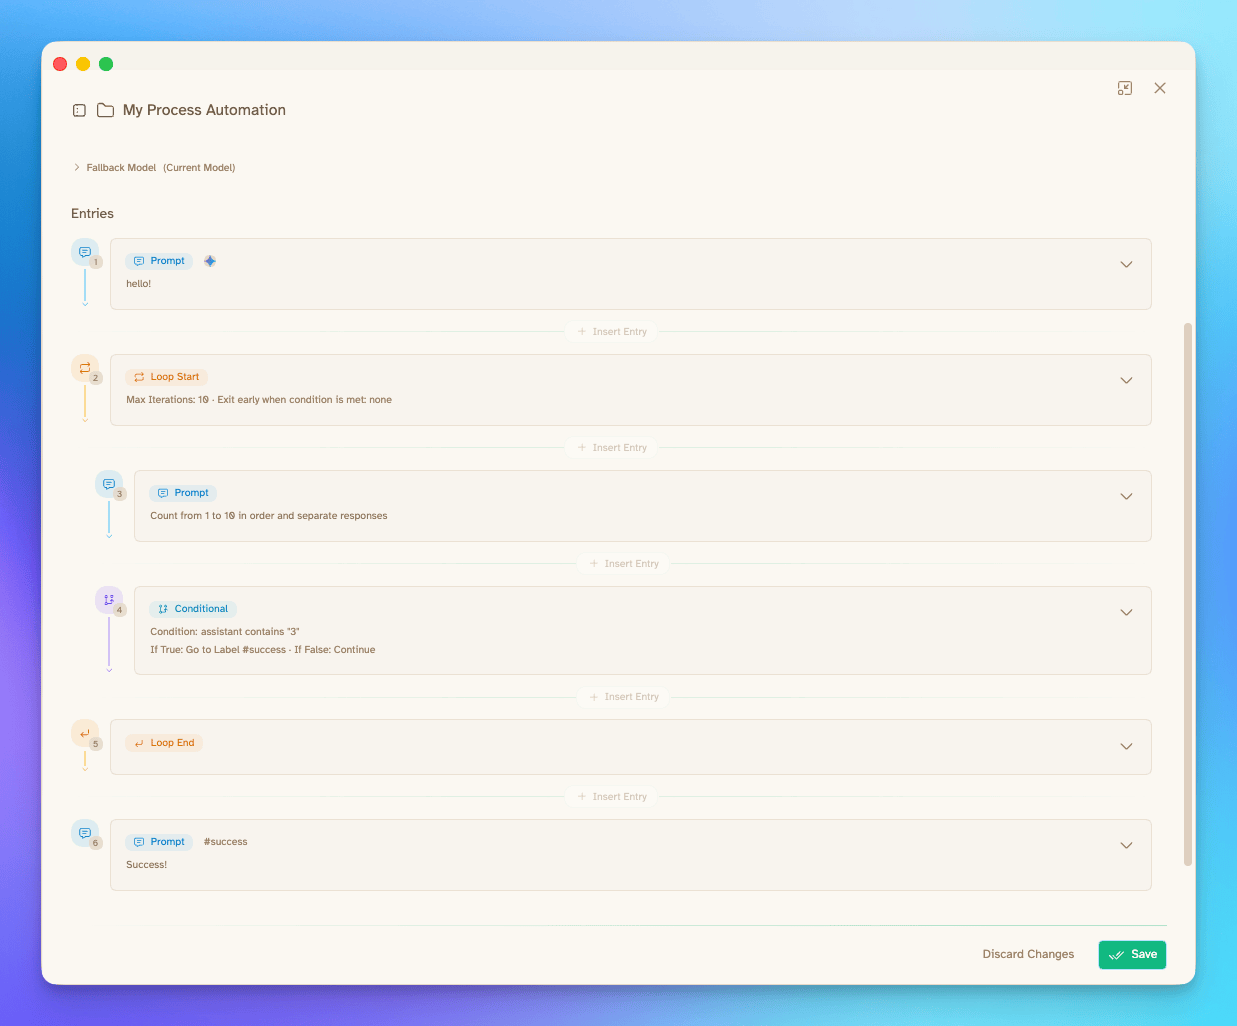Click the vertical scrollbar thumb
The image size is (1237, 1026).
[x=1188, y=594]
